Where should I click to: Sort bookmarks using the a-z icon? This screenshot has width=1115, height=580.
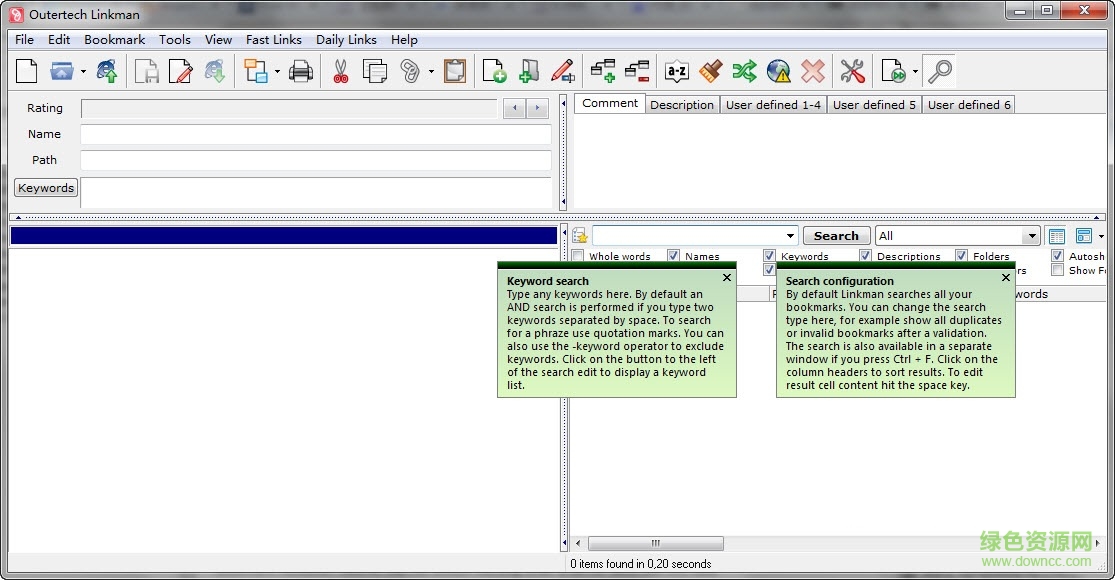(x=675, y=71)
